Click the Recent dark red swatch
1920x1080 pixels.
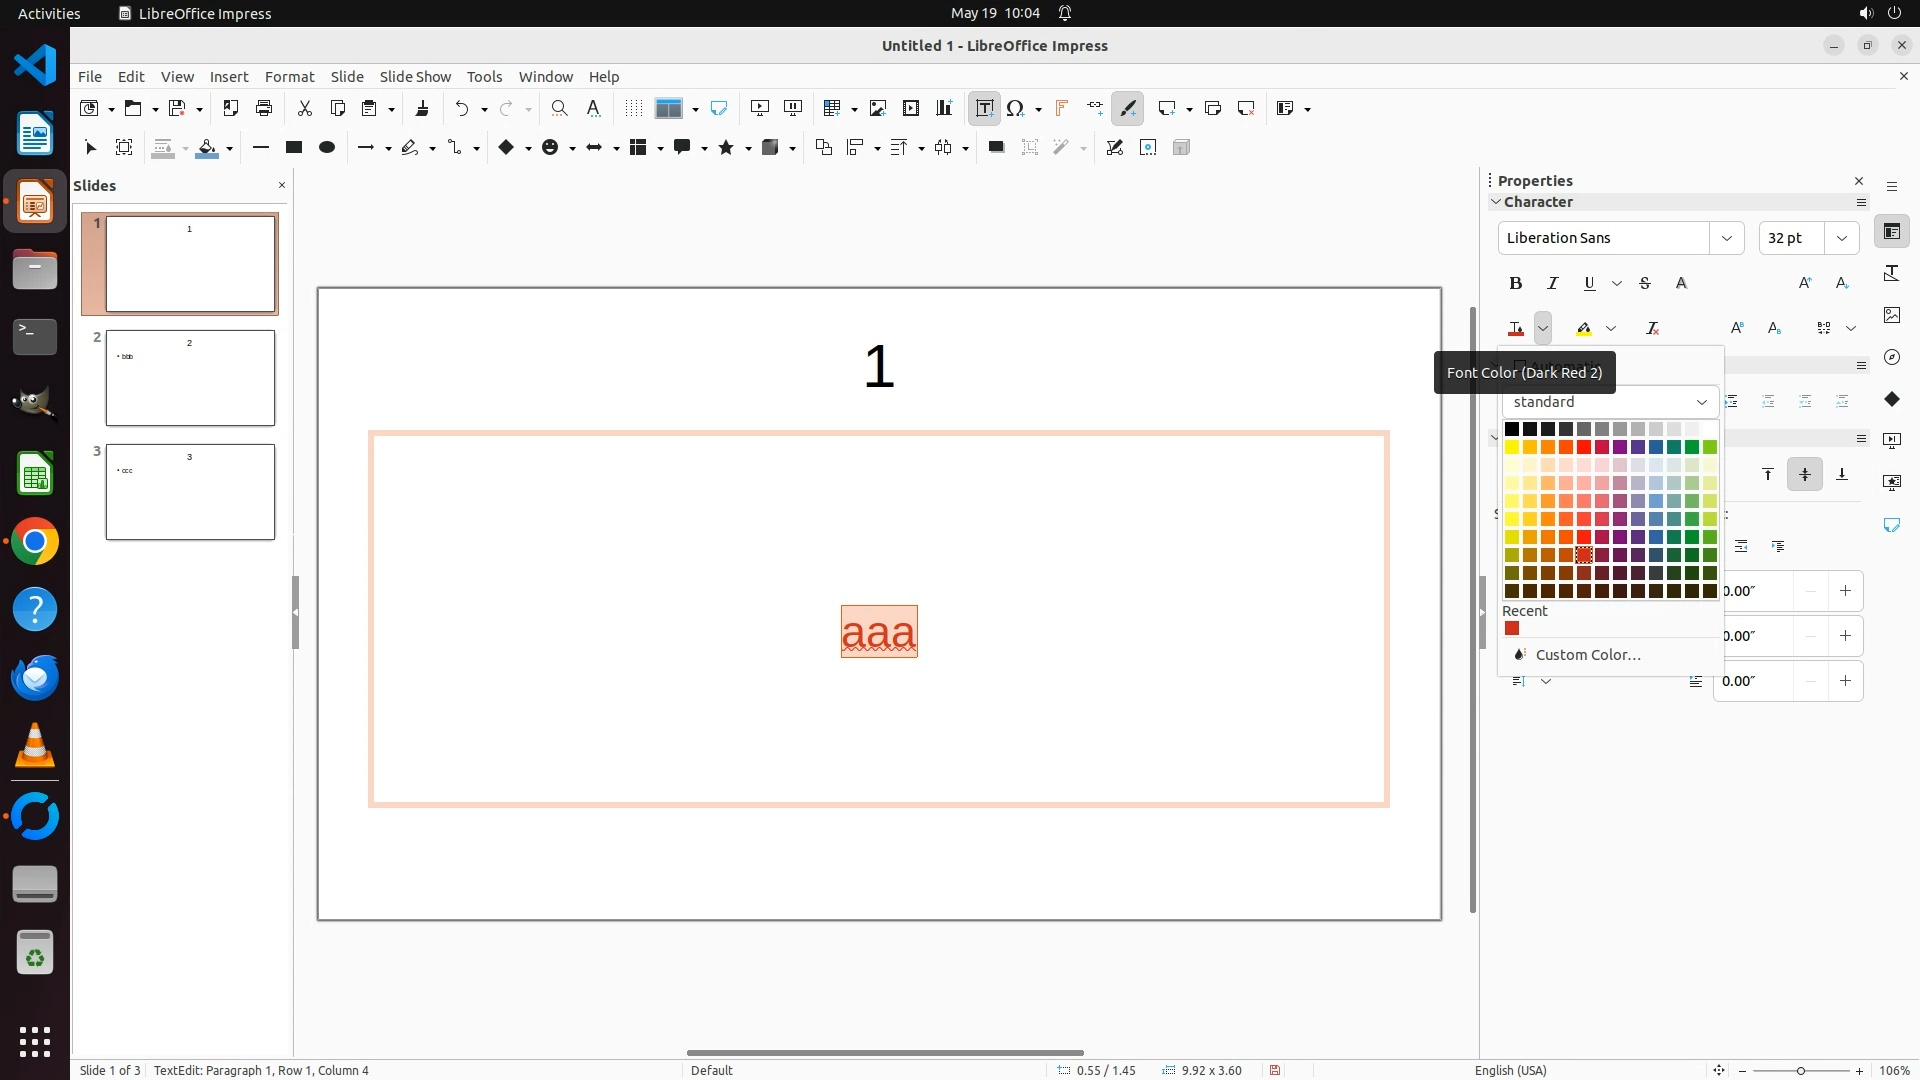tap(1512, 629)
